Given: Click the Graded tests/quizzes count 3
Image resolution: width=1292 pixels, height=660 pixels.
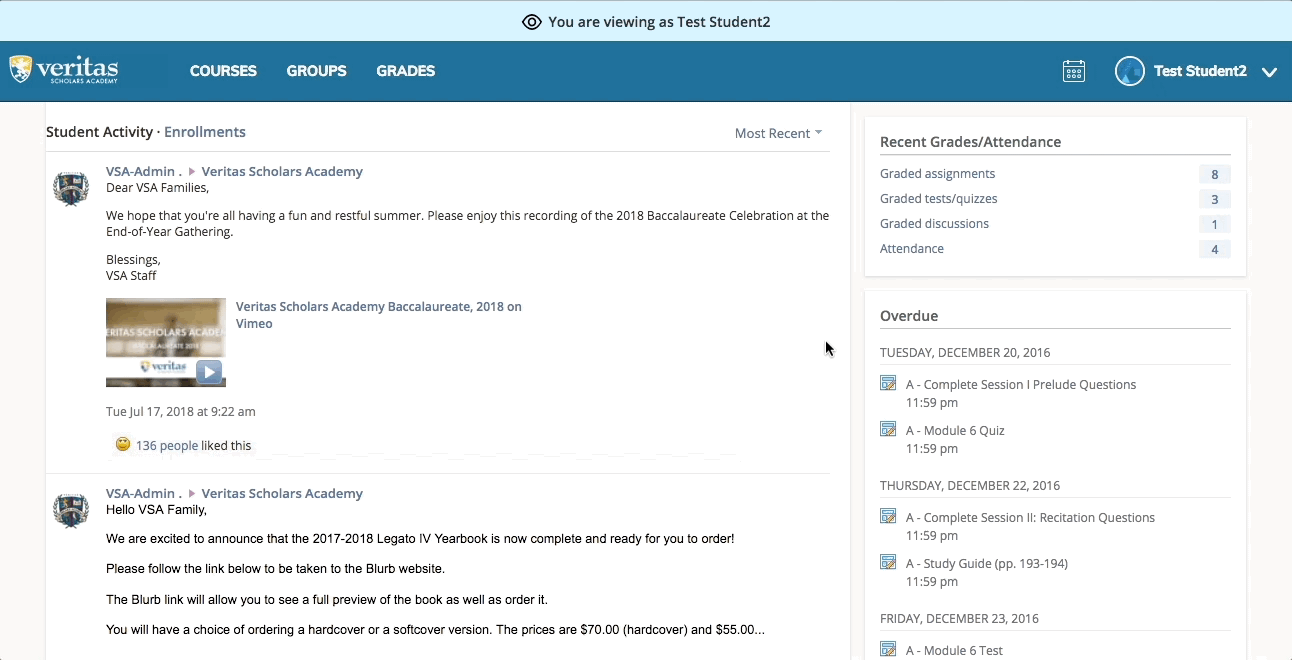Looking at the screenshot, I should (x=1215, y=199).
